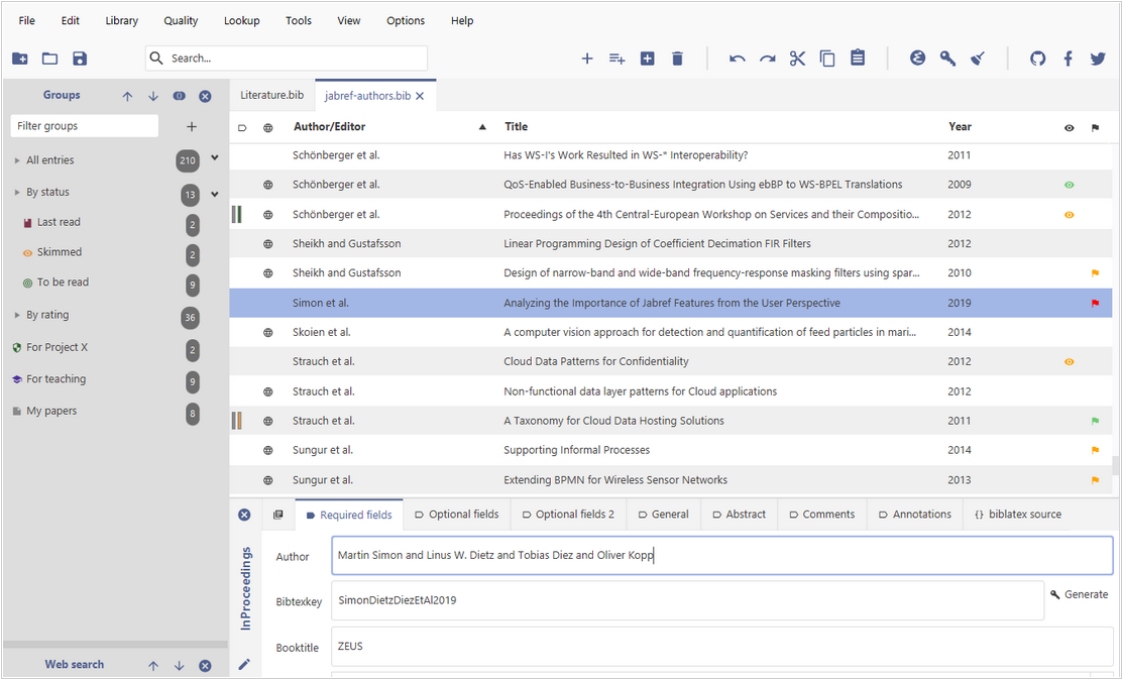Add new entry with the plus icon
This screenshot has width=1122, height=679.
point(587,59)
